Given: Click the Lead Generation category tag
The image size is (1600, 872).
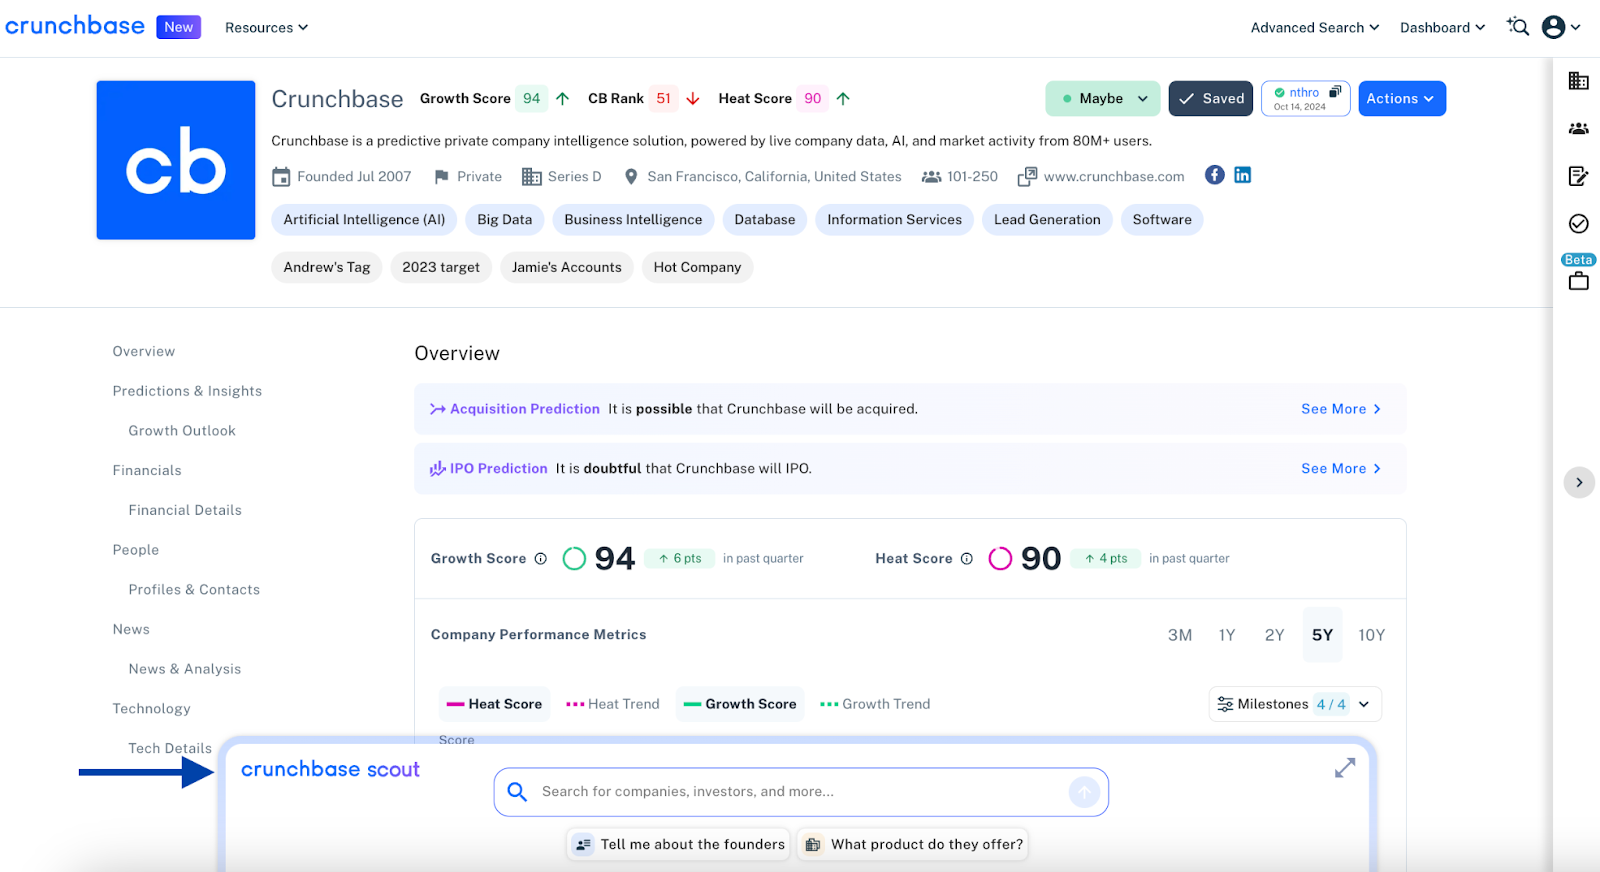Looking at the screenshot, I should 1047,220.
